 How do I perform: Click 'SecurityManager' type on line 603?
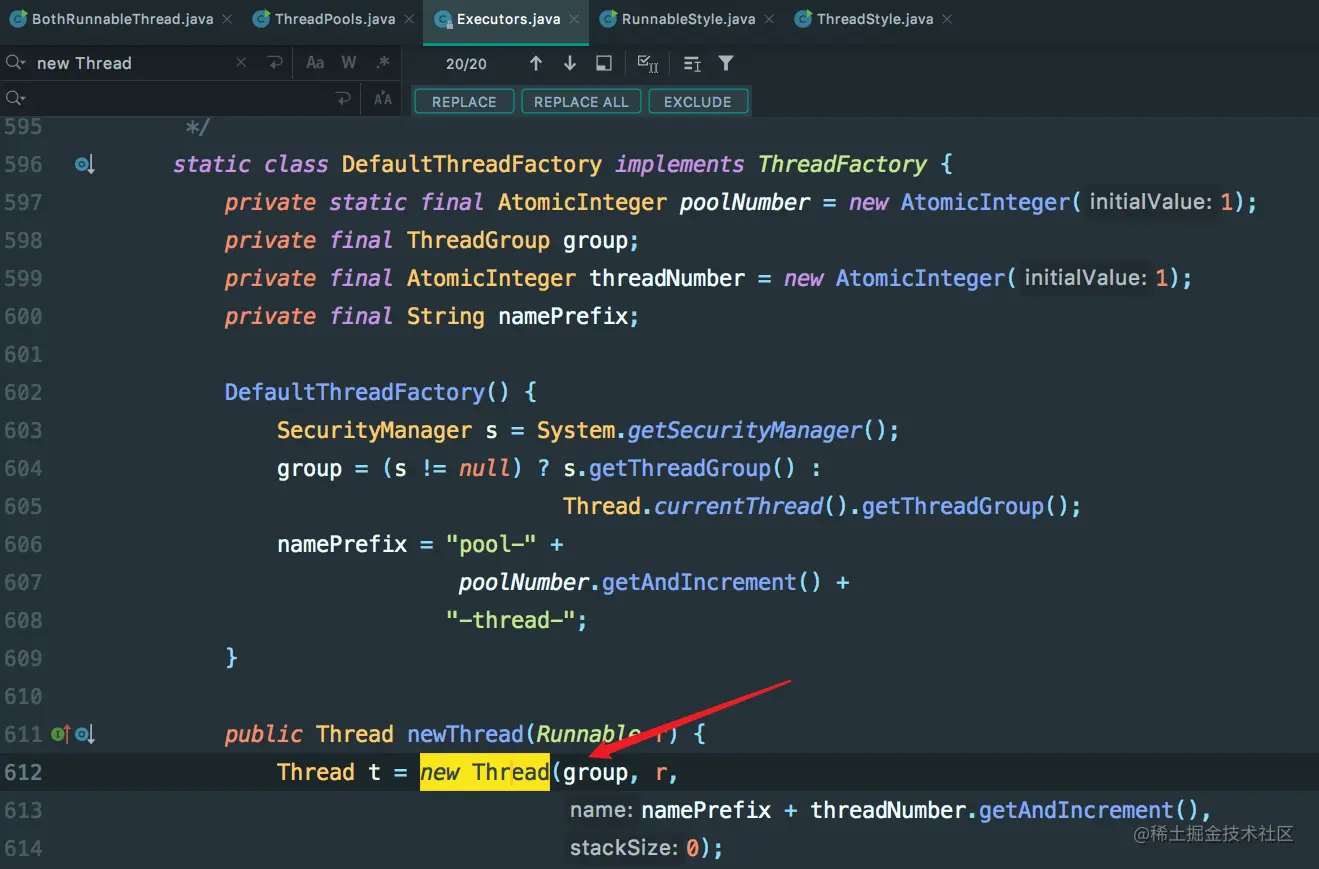374,430
